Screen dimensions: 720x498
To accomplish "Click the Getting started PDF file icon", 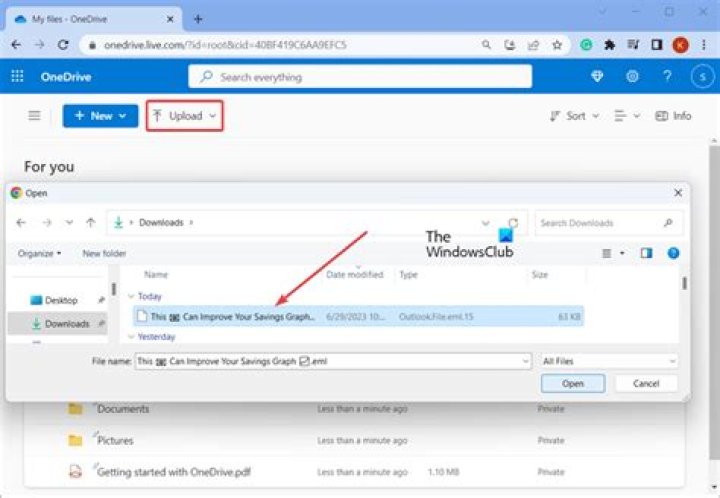I will pyautogui.click(x=75, y=471).
